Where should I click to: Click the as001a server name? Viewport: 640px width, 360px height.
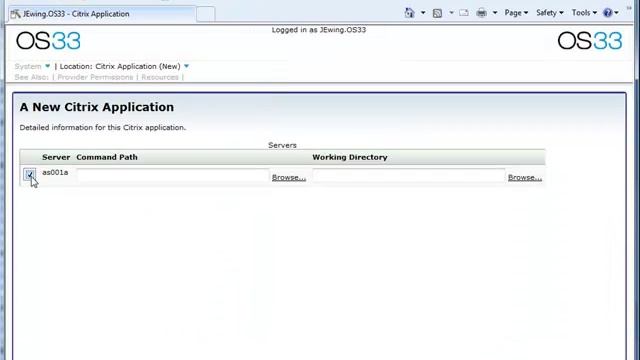tap(55, 172)
